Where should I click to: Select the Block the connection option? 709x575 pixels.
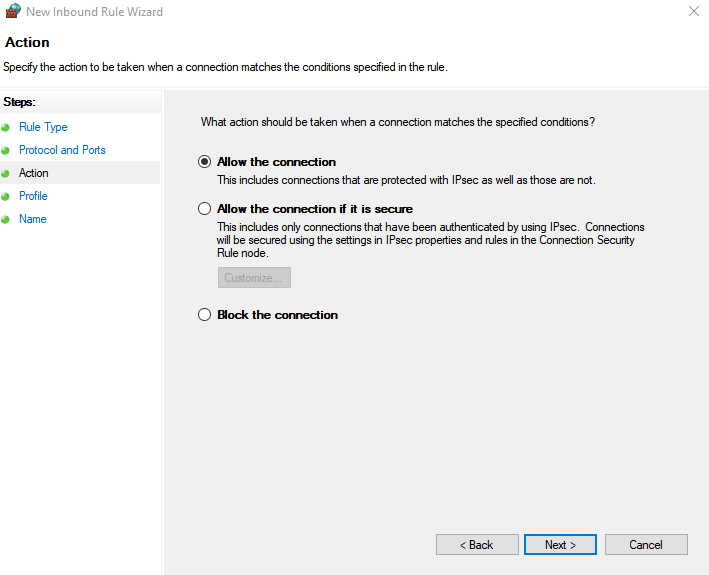(x=204, y=315)
